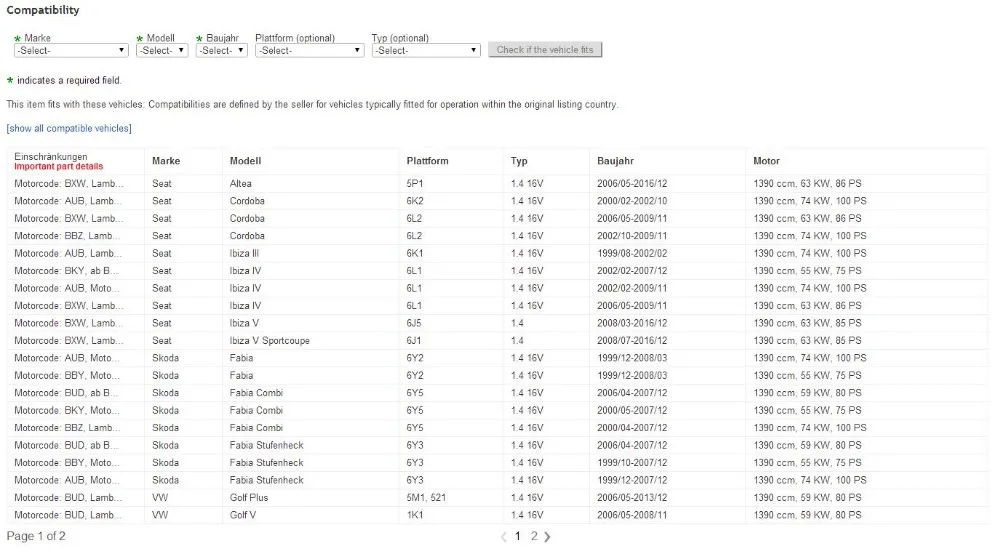Click Seat brand cell in Altea row
1000x554 pixels.
click(162, 184)
